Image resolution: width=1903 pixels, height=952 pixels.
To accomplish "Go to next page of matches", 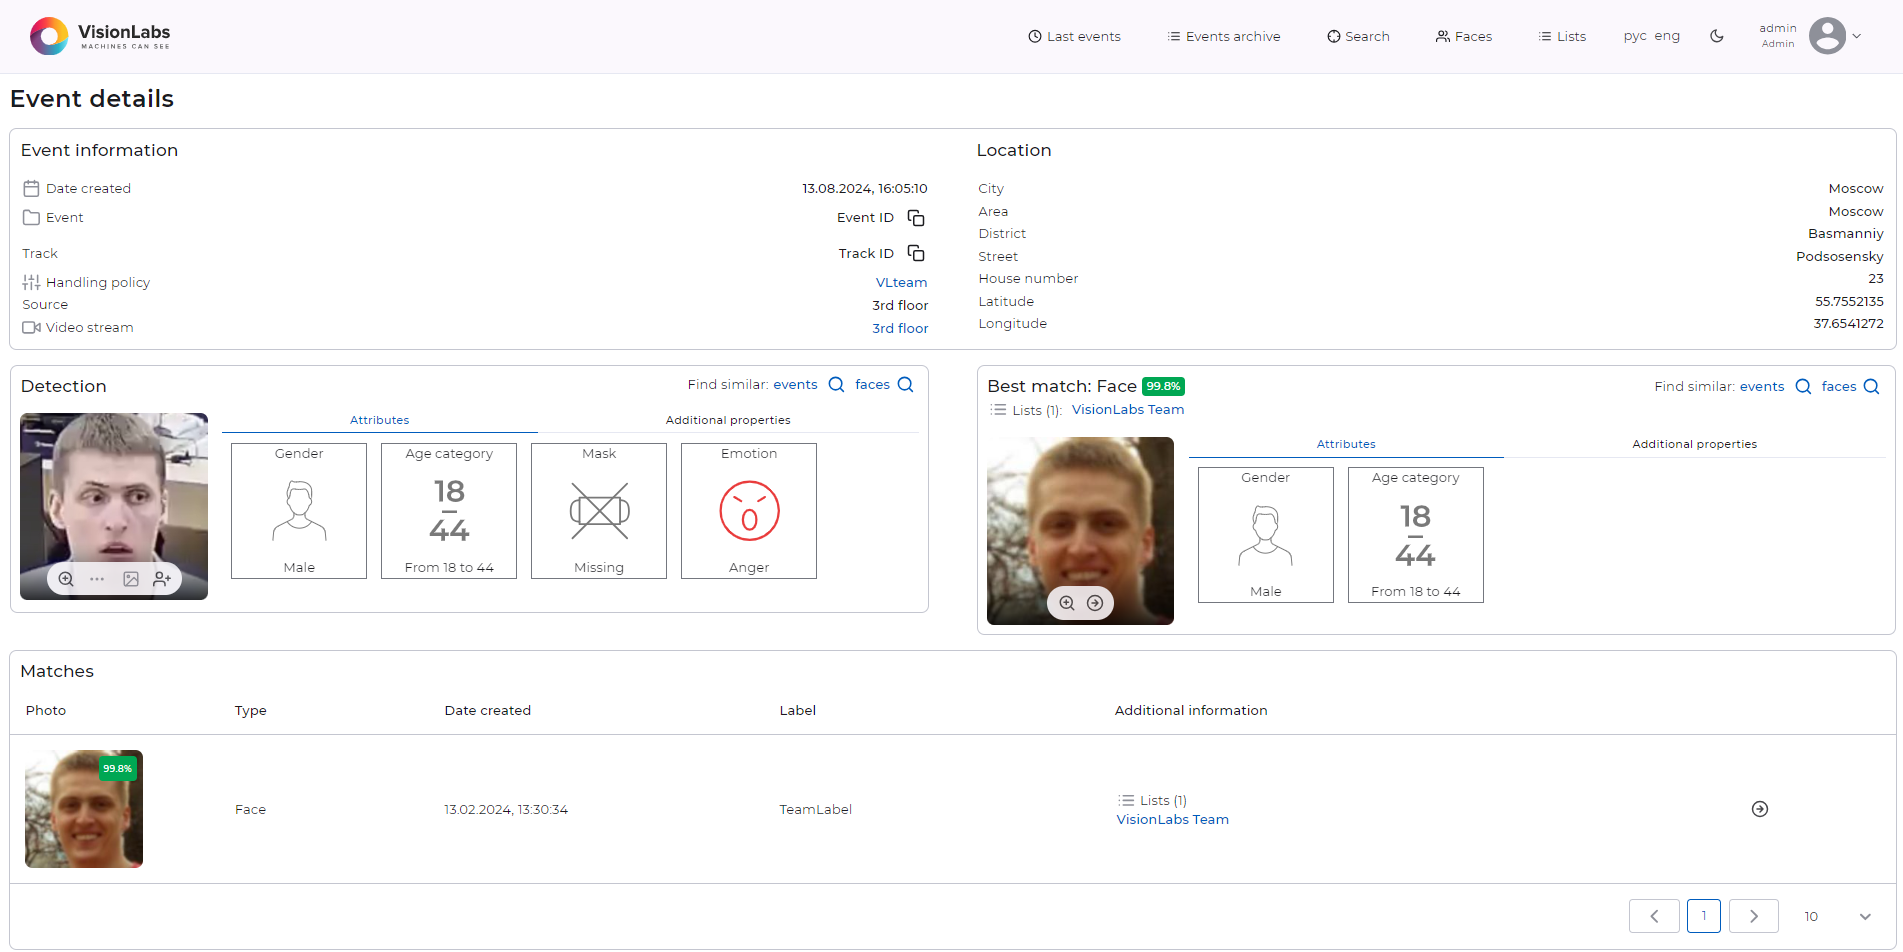I will pos(1753,916).
